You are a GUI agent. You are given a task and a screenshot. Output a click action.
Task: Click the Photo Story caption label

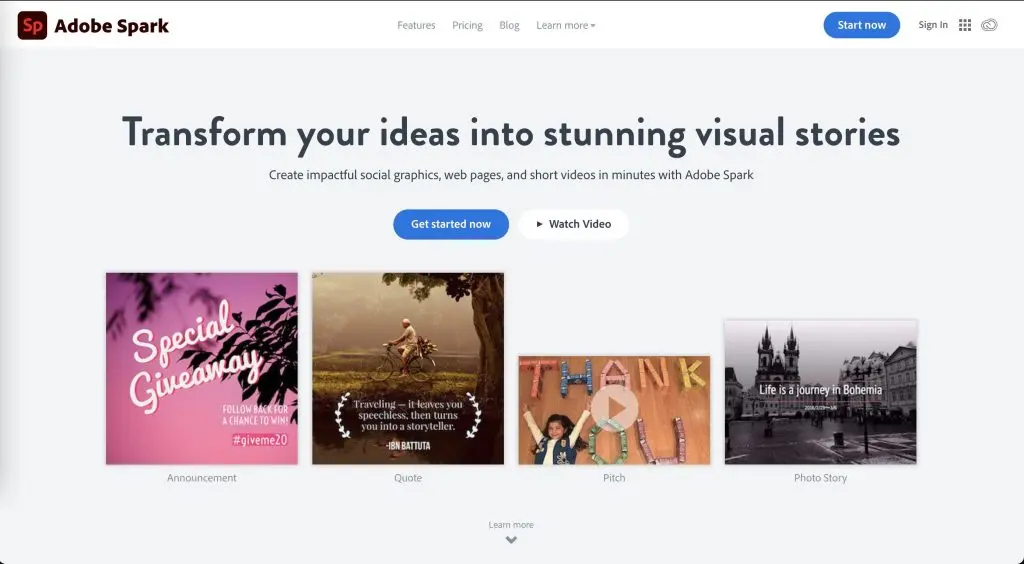(x=820, y=478)
